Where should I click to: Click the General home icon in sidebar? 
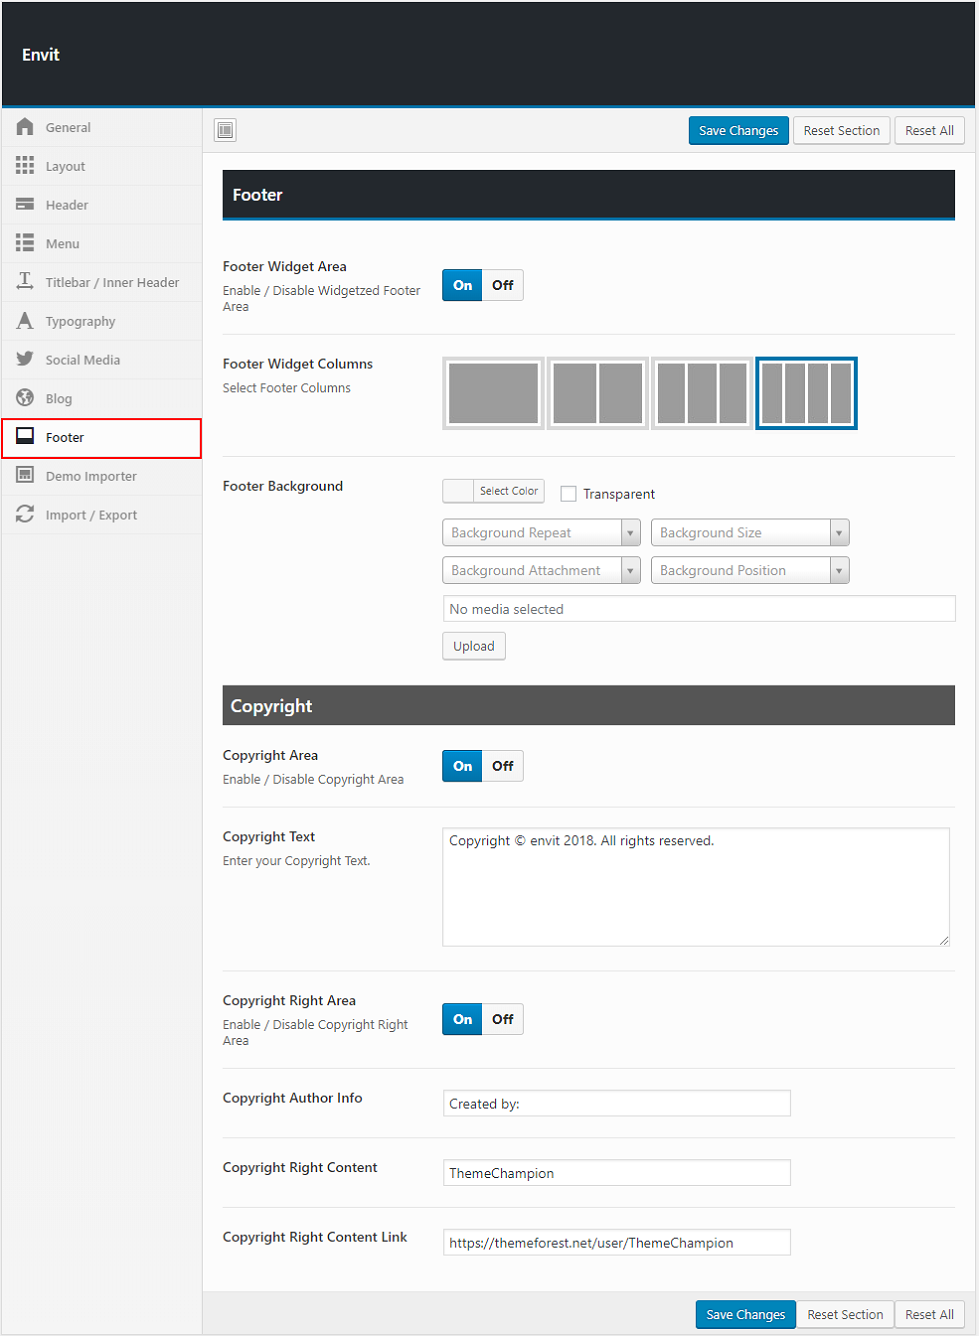(x=25, y=127)
